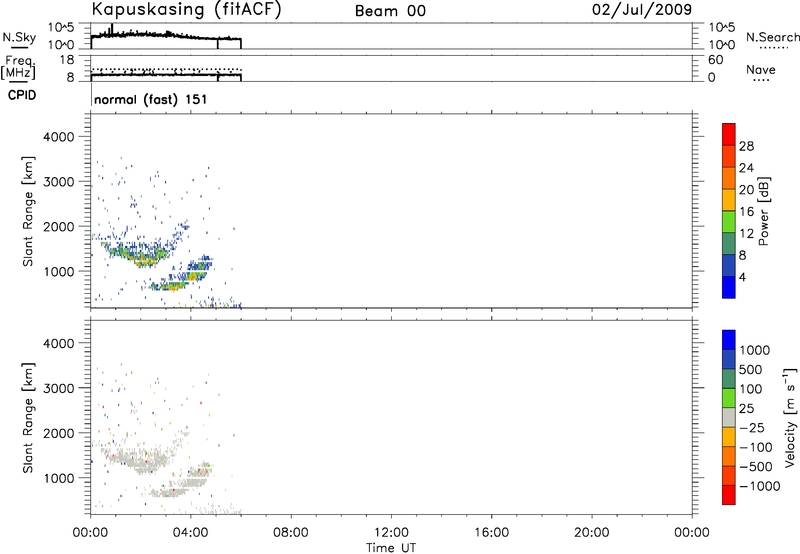Image resolution: width=800 pixels, height=554 pixels.
Task: Click the Power [dB] colorbar label
Action: coord(763,211)
